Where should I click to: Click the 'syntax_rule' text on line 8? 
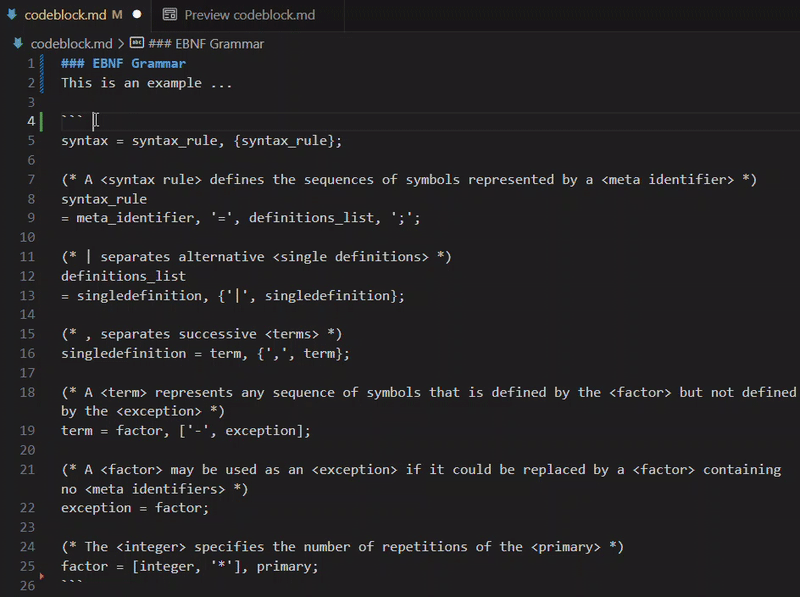104,199
